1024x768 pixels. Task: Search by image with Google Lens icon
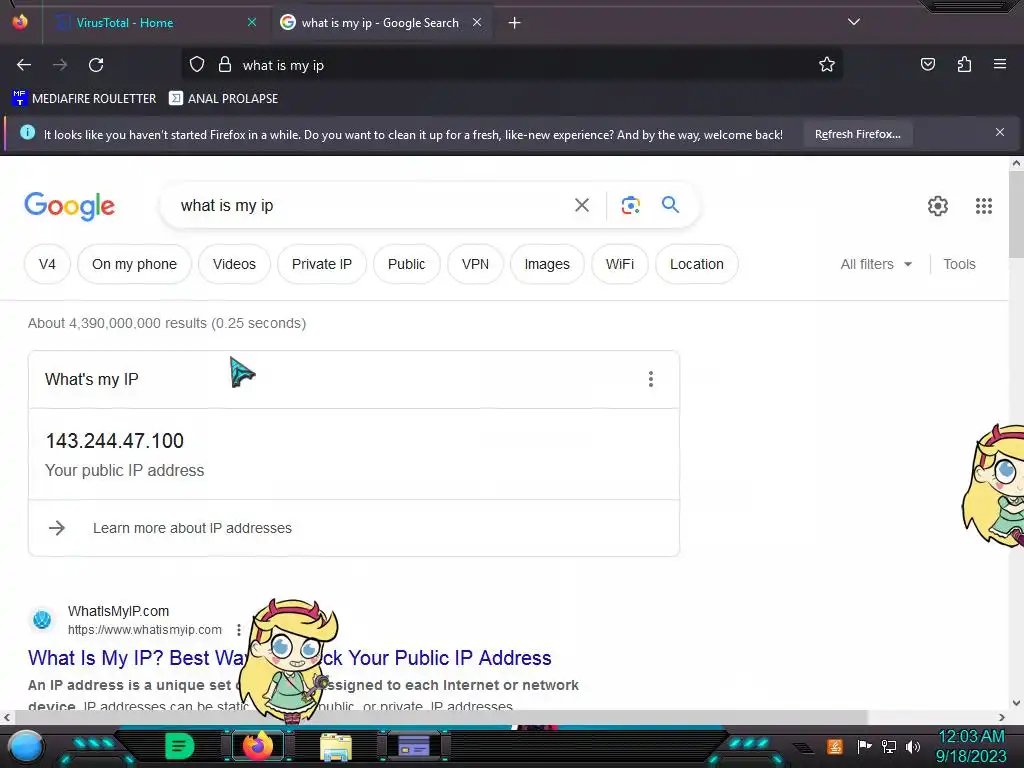pyautogui.click(x=630, y=206)
